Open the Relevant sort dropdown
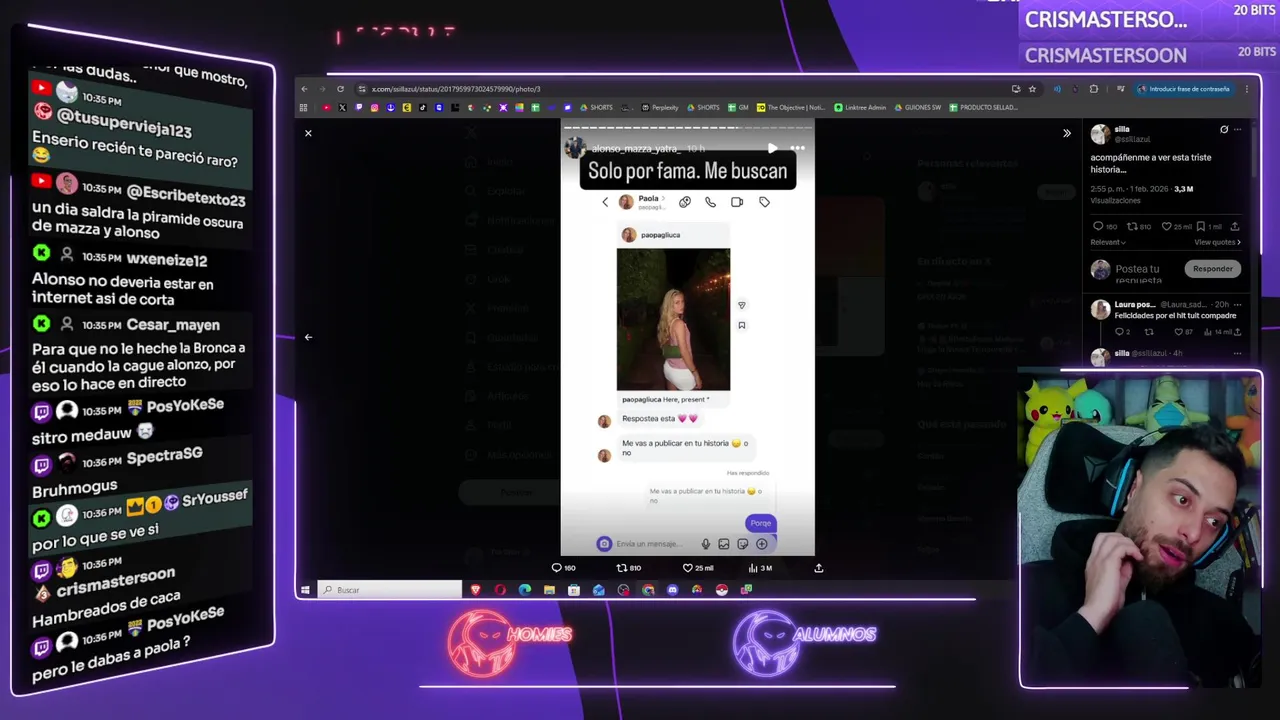Image resolution: width=1280 pixels, height=720 pixels. pos(1108,242)
